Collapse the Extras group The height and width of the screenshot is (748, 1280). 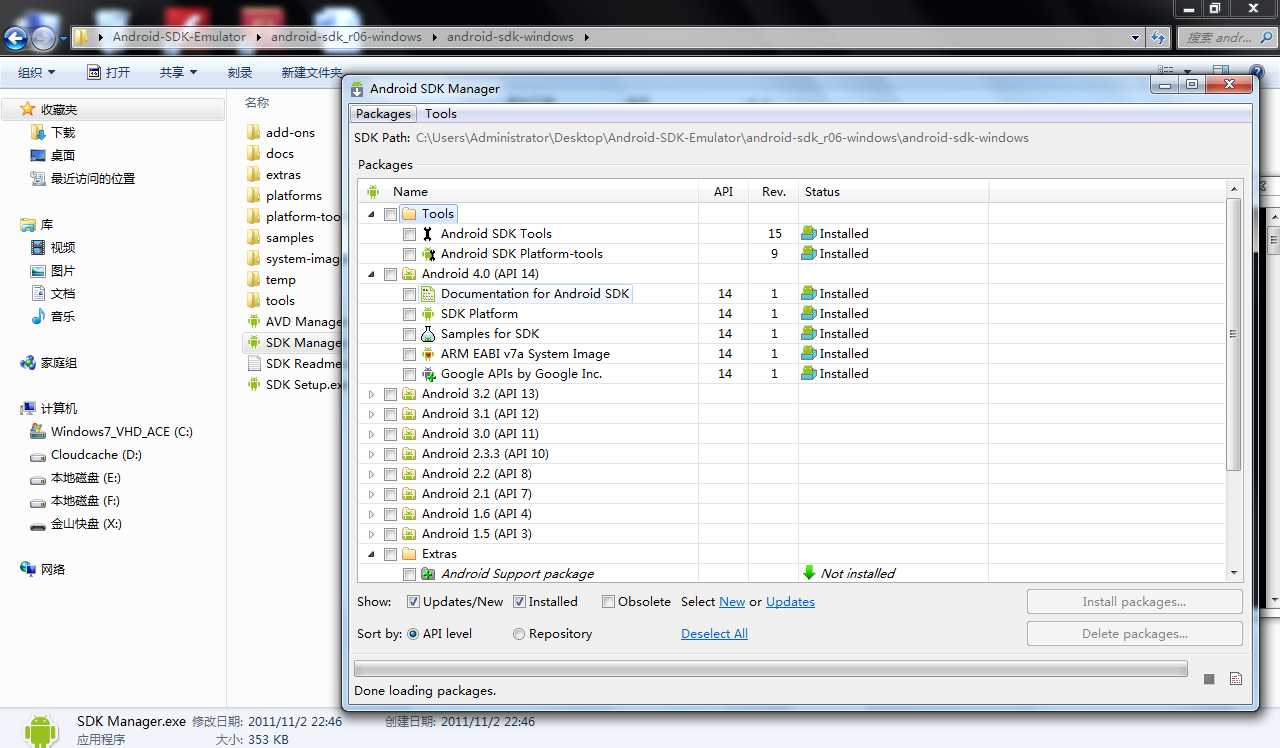tap(372, 554)
